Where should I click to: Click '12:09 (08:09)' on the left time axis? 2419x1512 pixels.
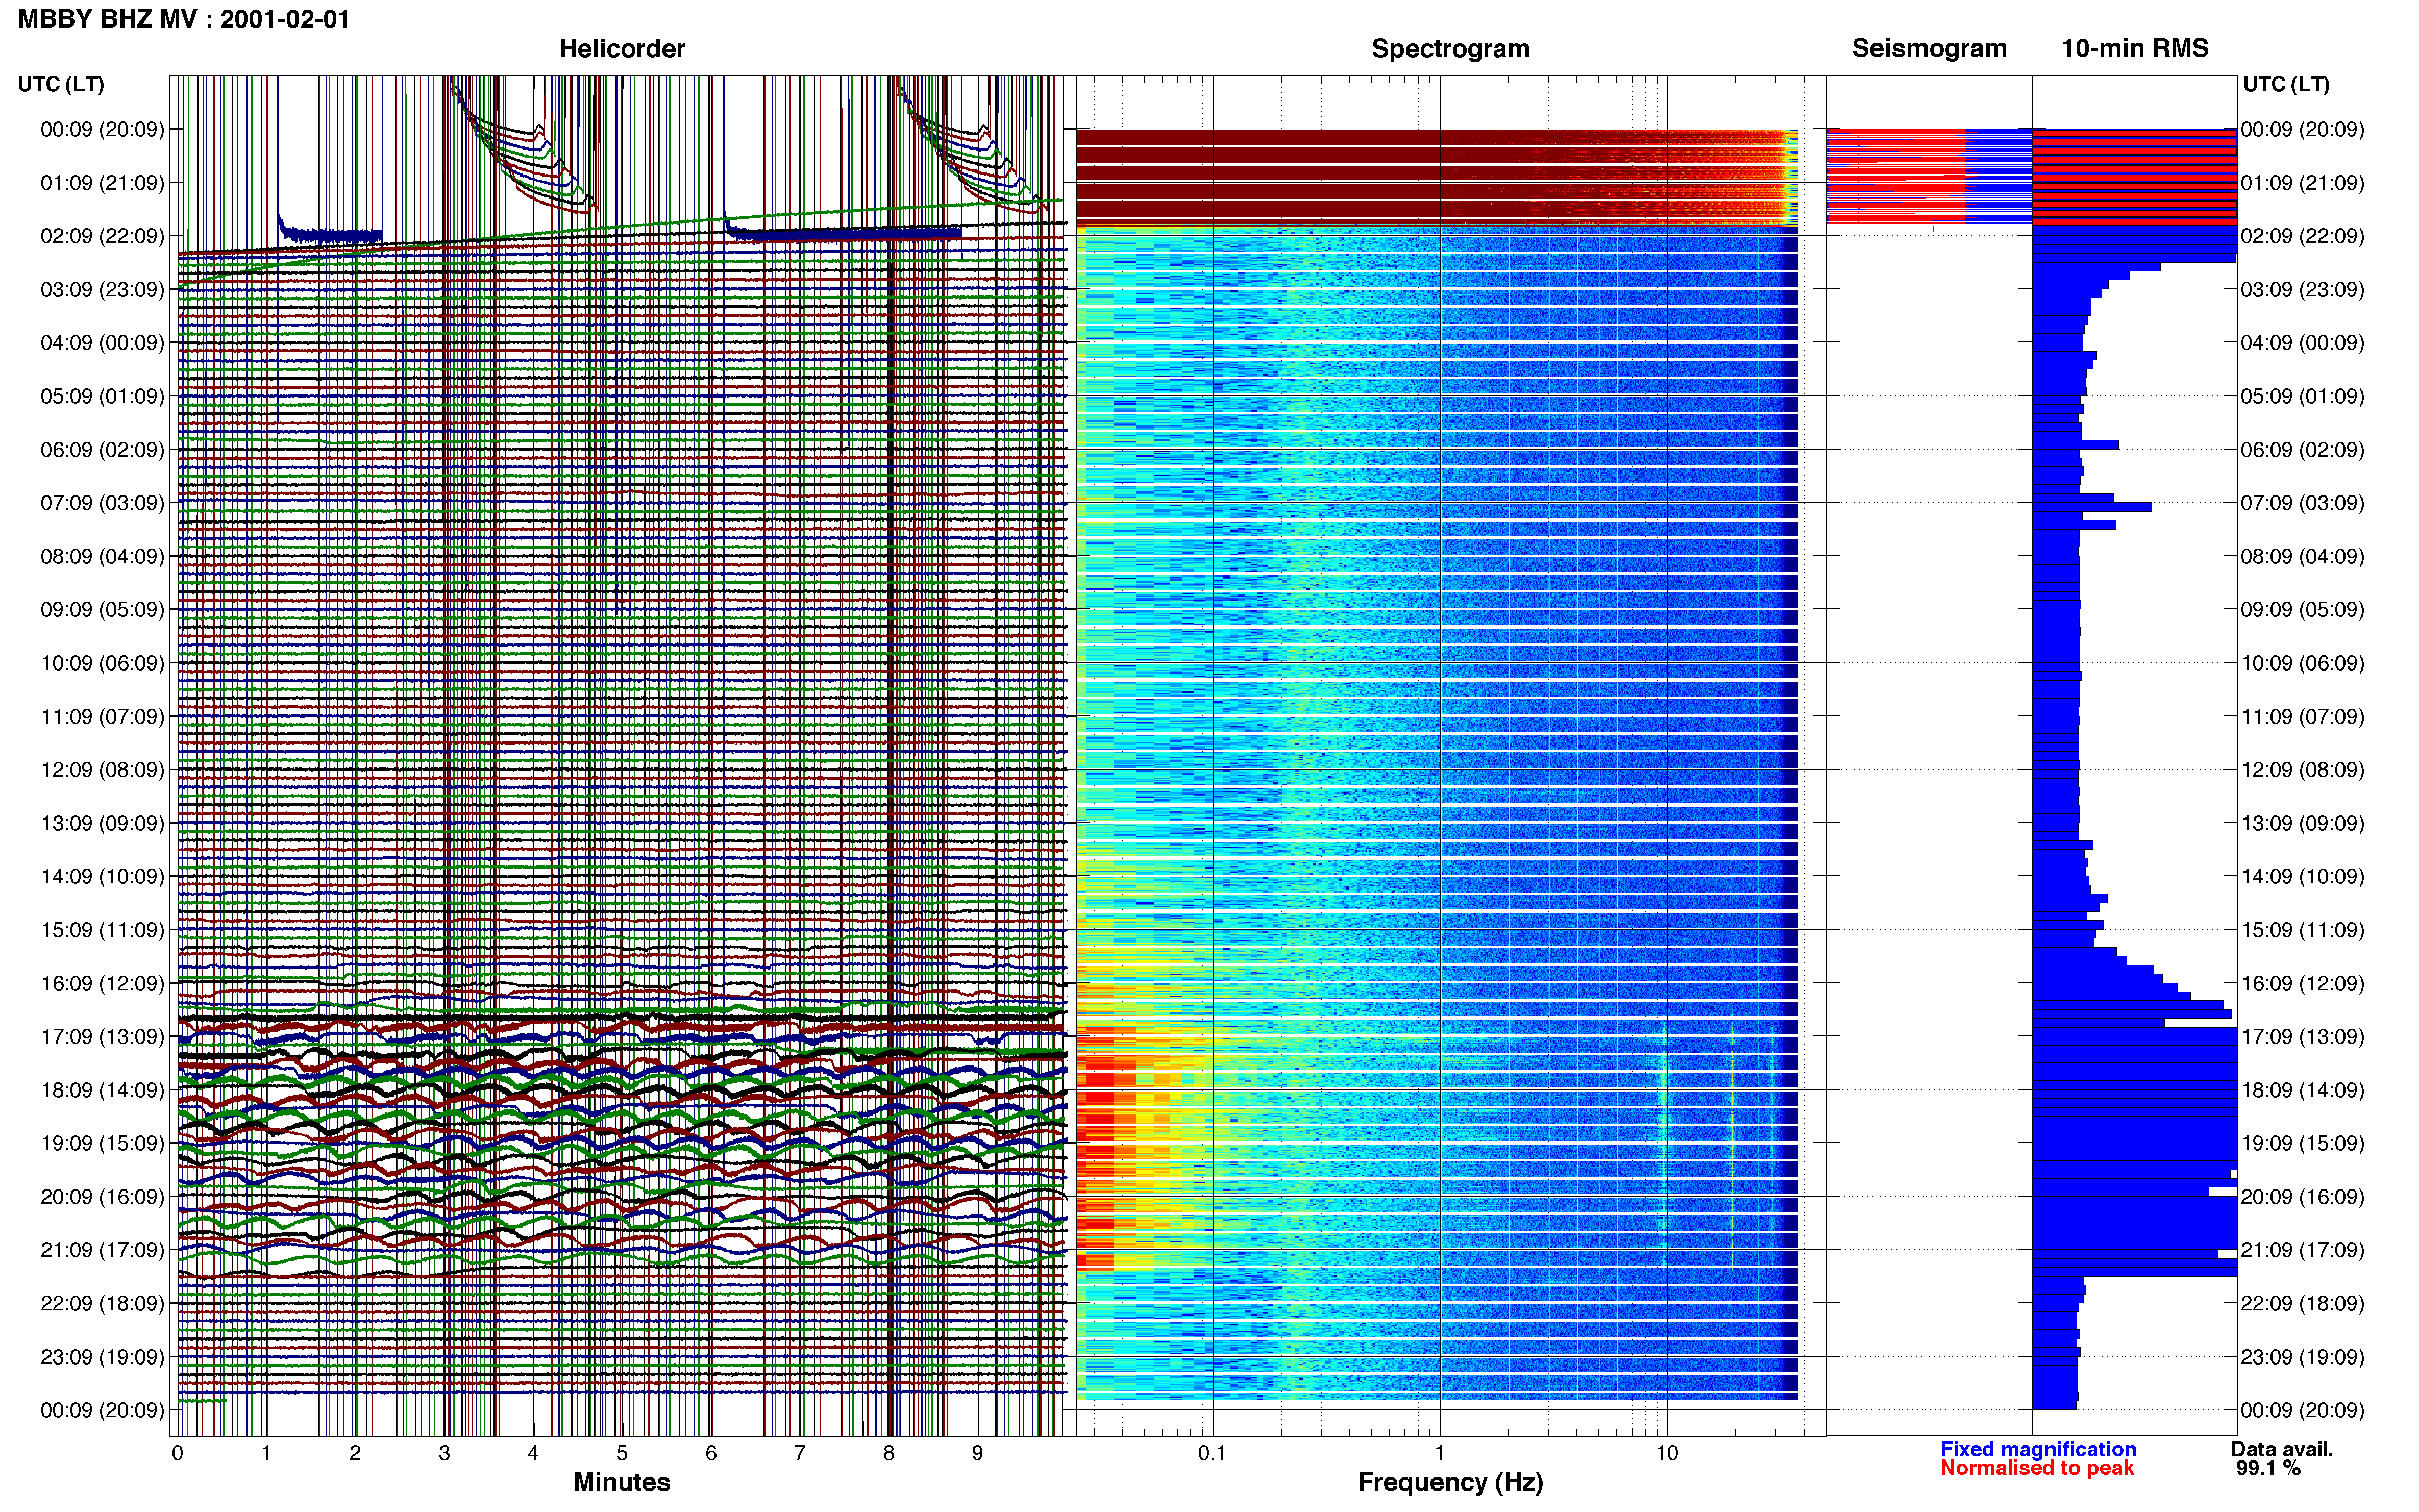tap(102, 770)
